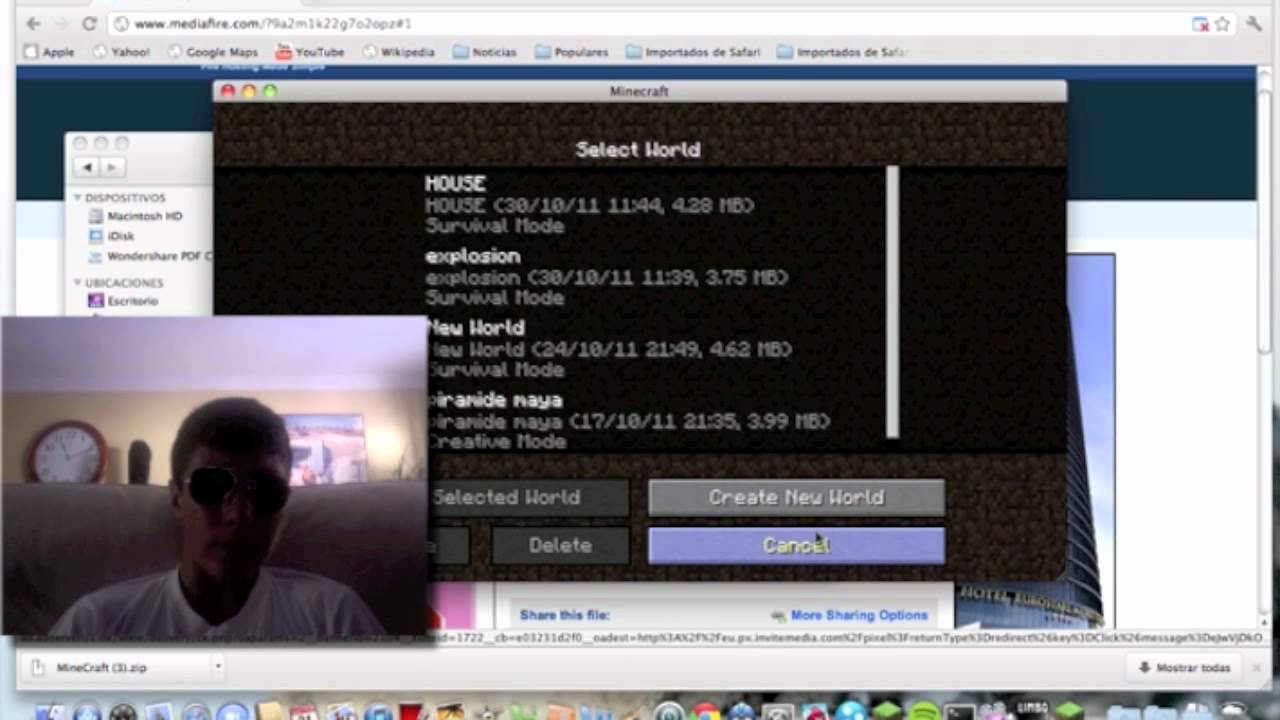1280x720 pixels.
Task: Click the world list scrollbar
Action: click(x=892, y=302)
